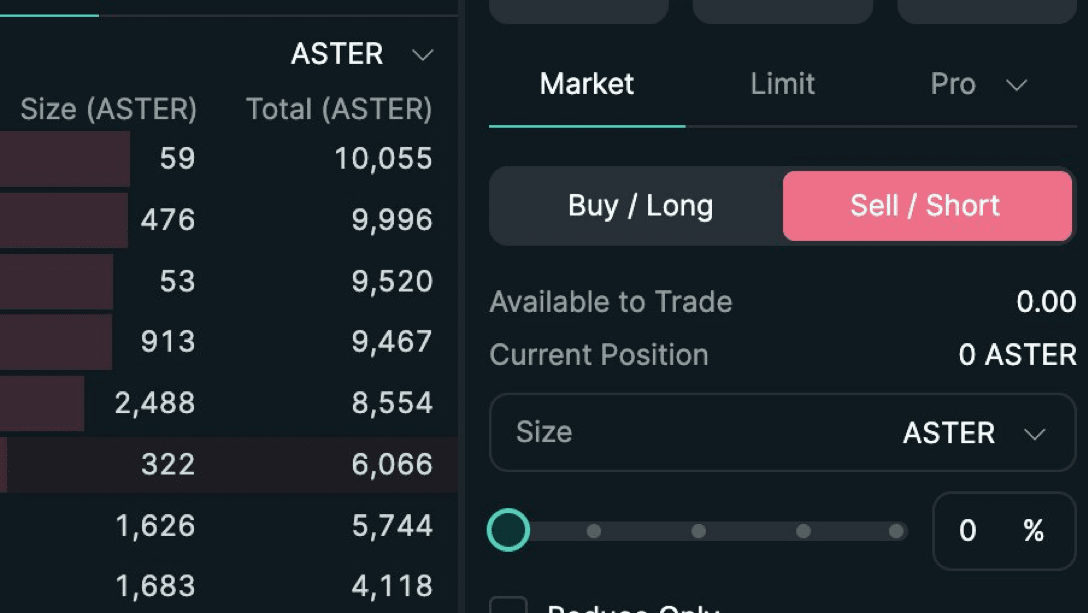This screenshot has height=613, width=1088.
Task: Switch to the Market tab
Action: 587,85
